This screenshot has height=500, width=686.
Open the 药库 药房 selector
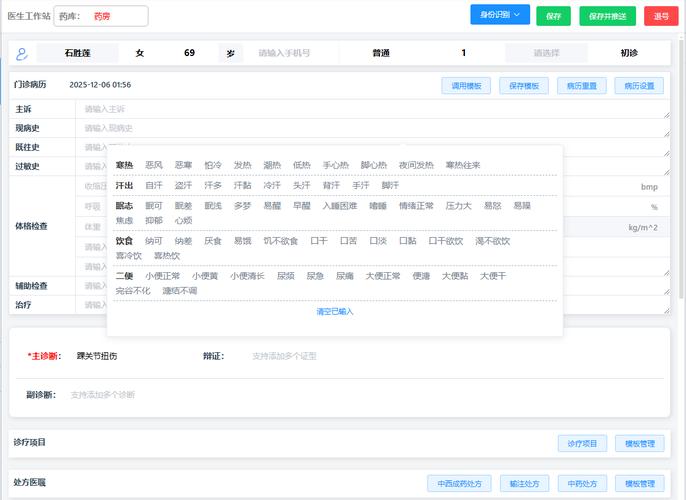coord(101,16)
